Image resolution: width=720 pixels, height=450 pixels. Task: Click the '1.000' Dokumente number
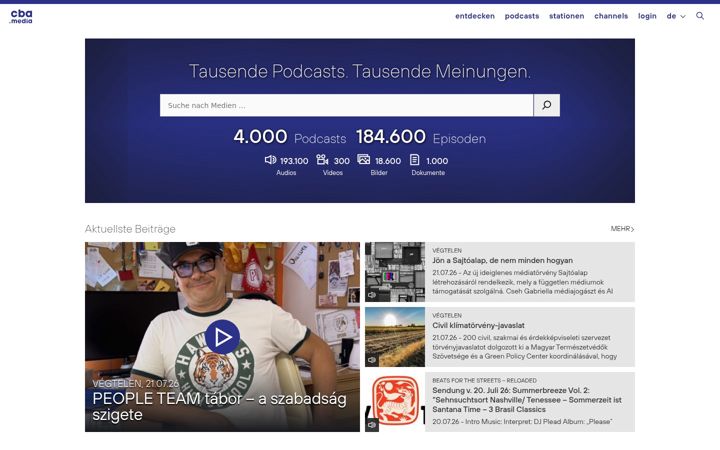437,161
